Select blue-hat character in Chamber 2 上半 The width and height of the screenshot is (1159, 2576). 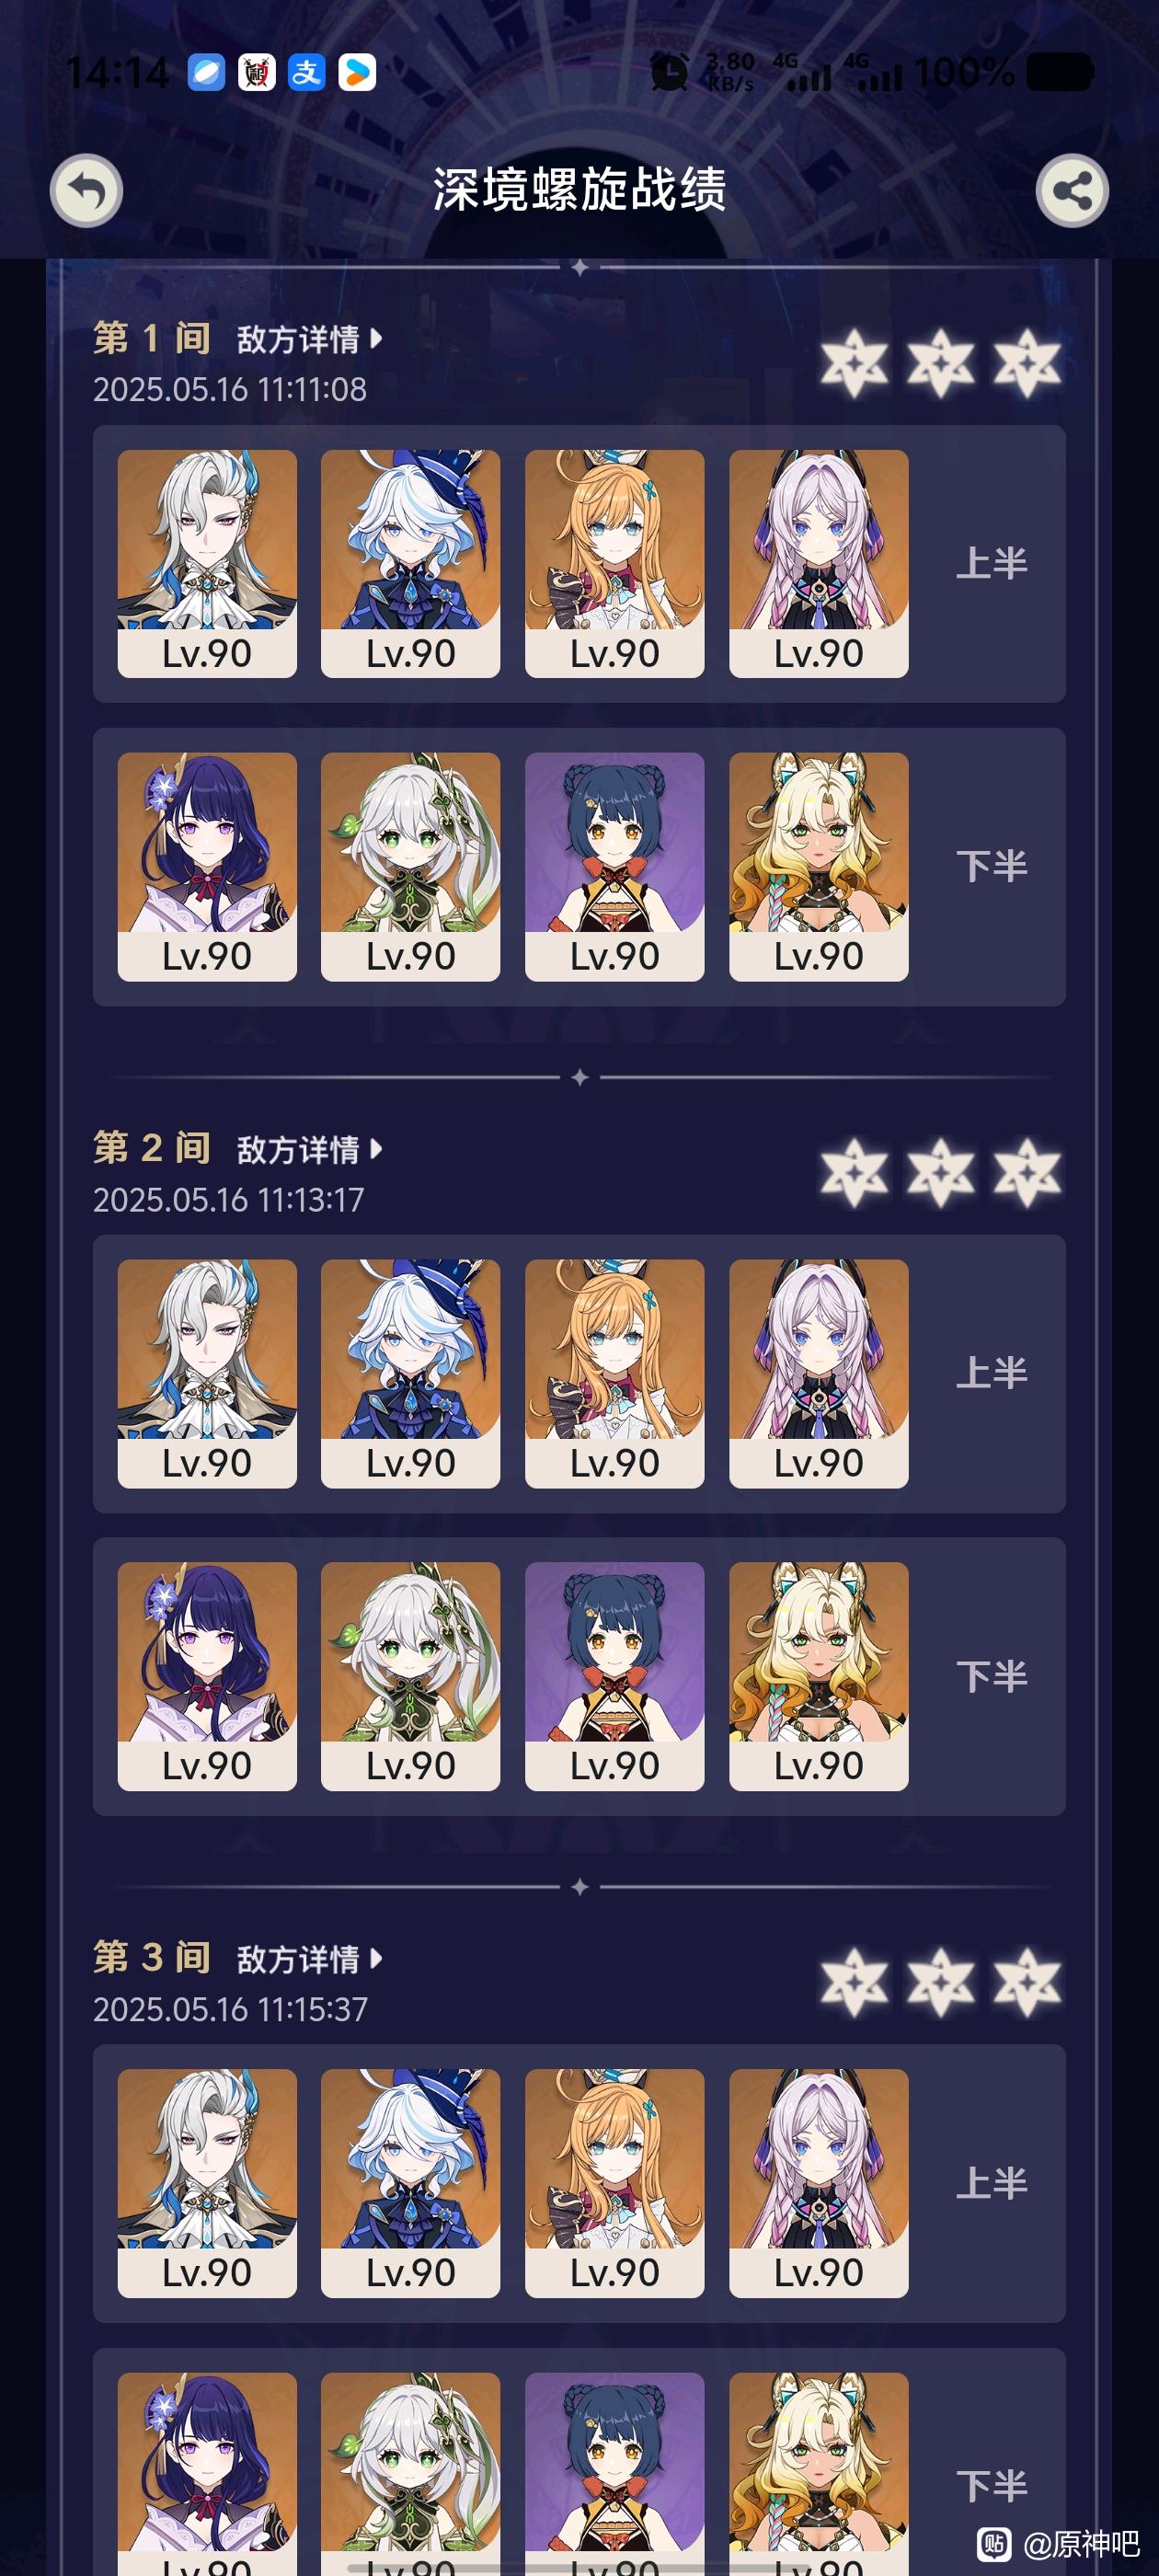[x=410, y=1373]
